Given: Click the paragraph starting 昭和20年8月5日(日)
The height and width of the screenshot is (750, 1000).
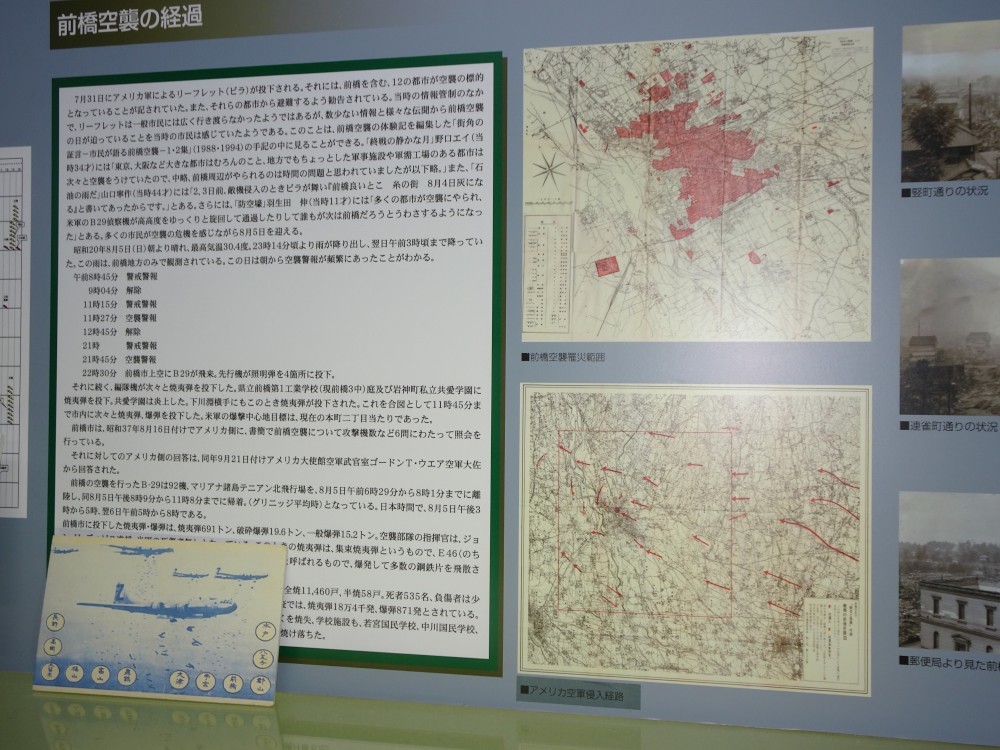Looking at the screenshot, I should 274,253.
